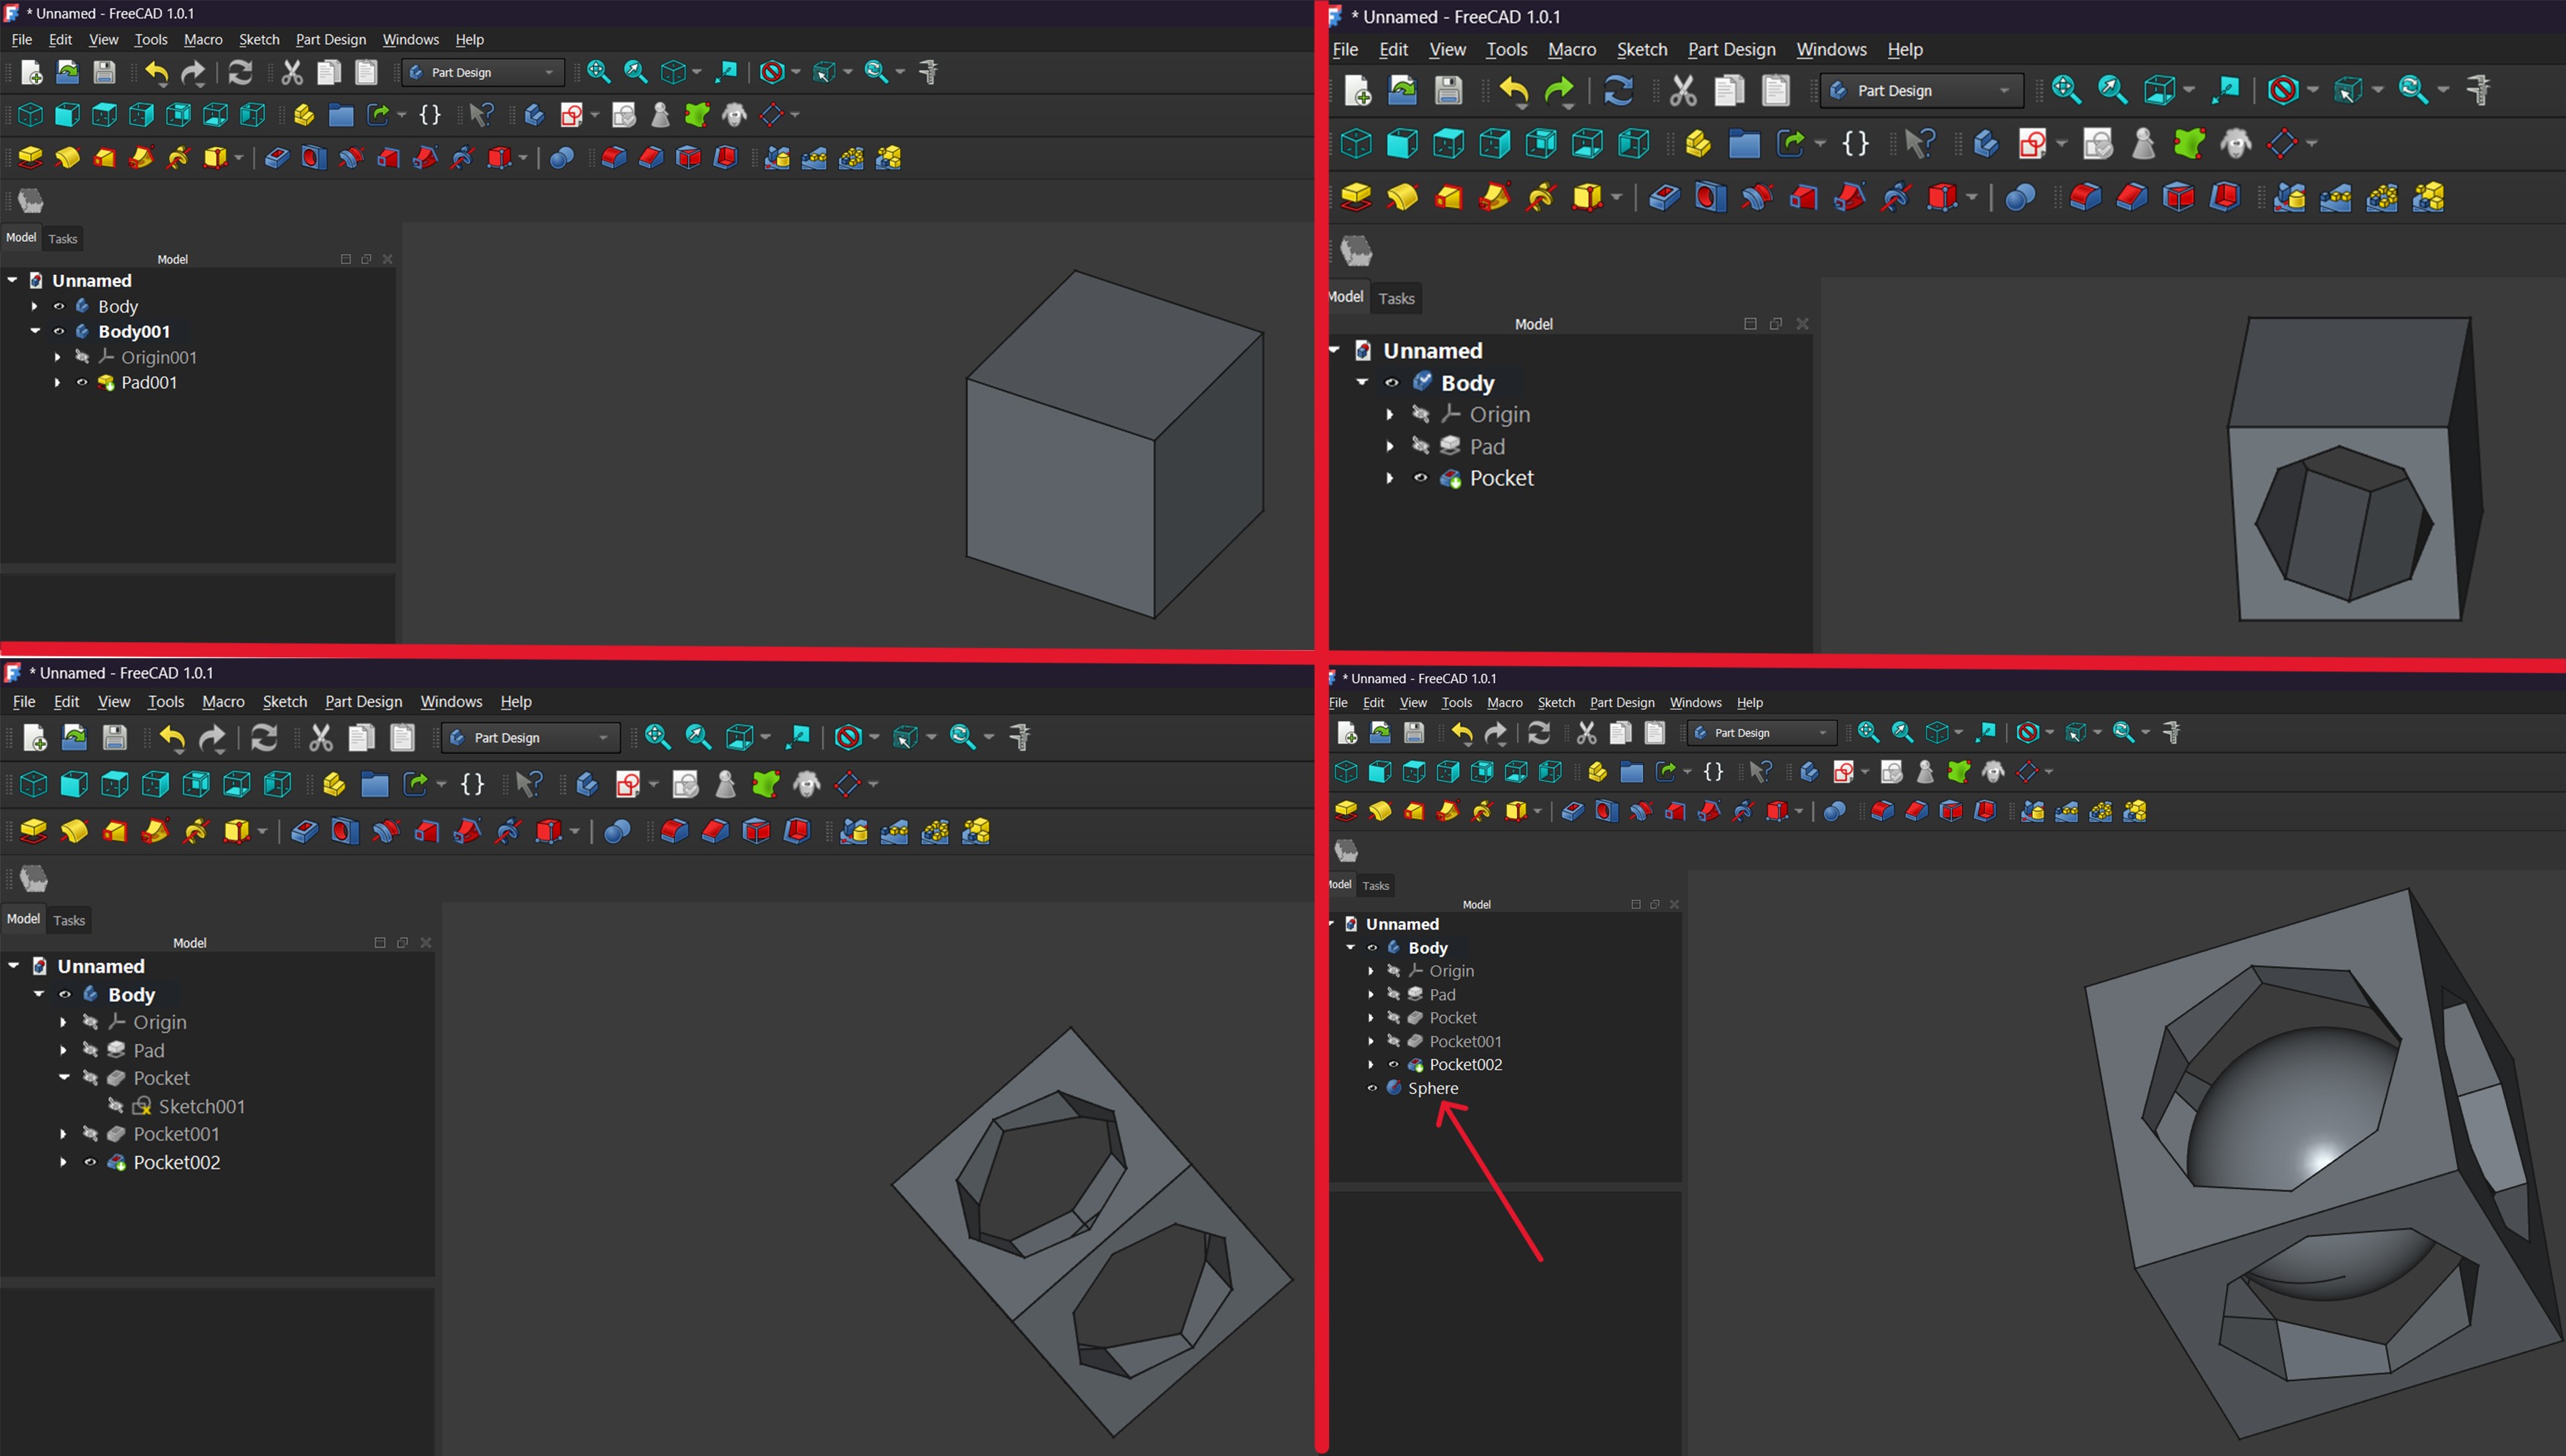The image size is (2566, 1456).
Task: Expand the Origin001 tree node
Action: (x=57, y=357)
